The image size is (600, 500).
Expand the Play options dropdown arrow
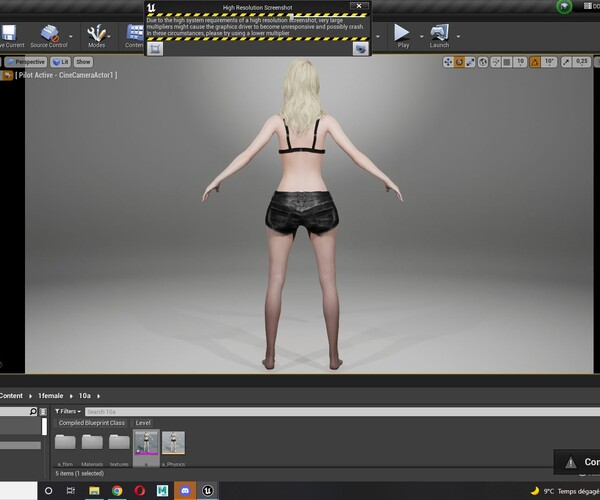pos(422,36)
